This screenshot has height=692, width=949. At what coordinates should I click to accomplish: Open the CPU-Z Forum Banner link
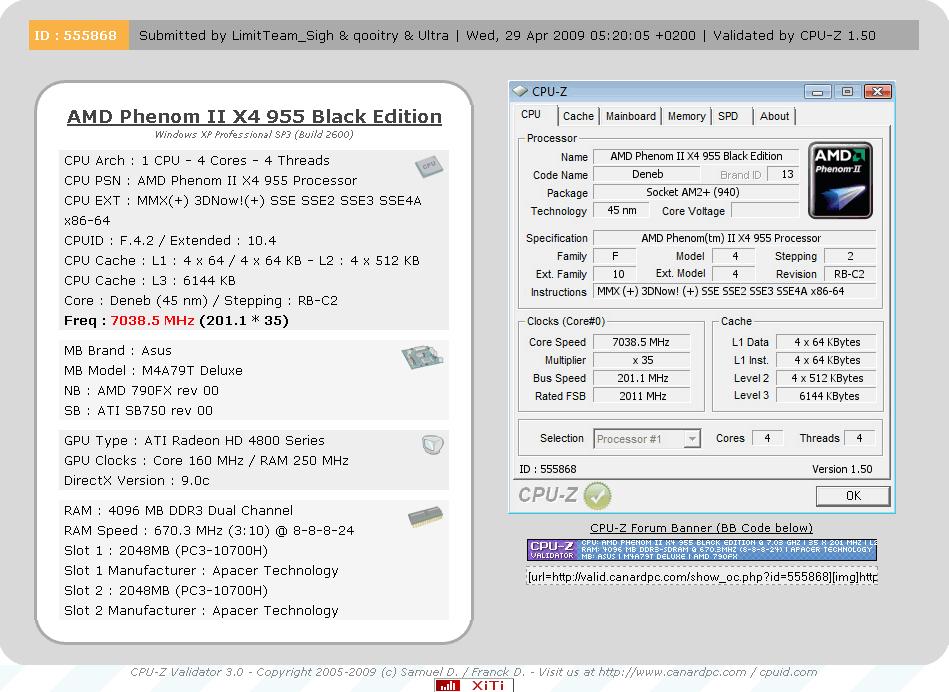(701, 528)
